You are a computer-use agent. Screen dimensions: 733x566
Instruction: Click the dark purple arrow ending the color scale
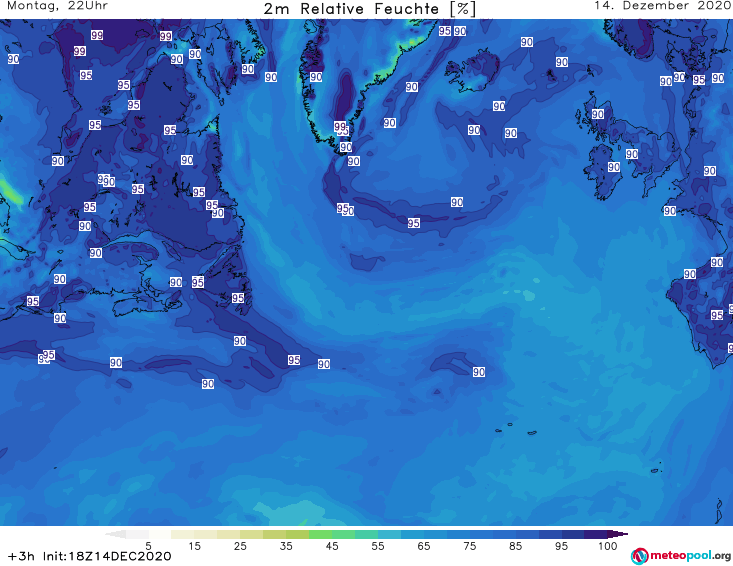point(620,534)
